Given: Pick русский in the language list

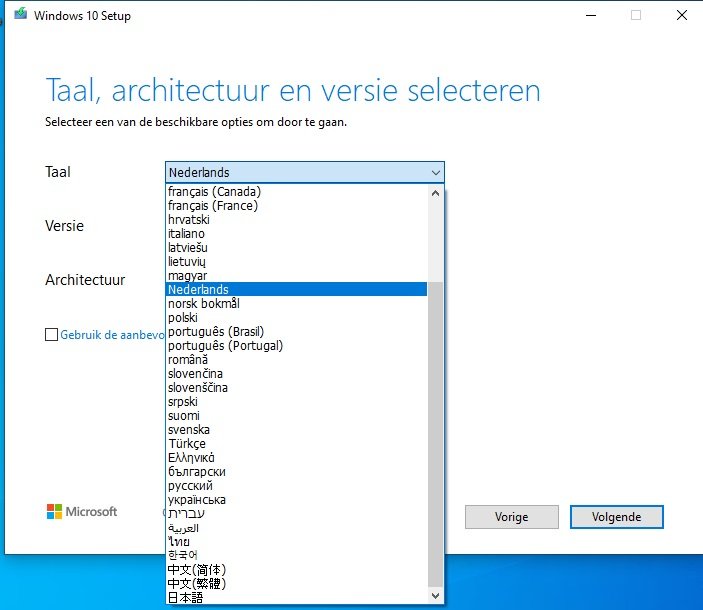Looking at the screenshot, I should point(296,485).
